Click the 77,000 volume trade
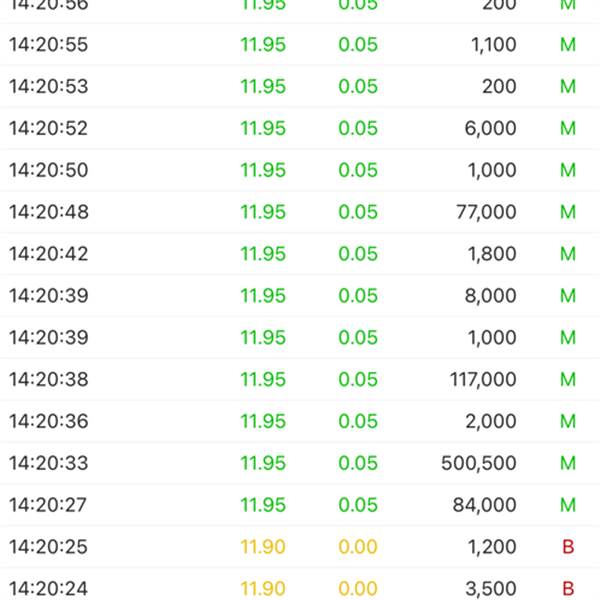The width and height of the screenshot is (600, 600). [x=485, y=212]
